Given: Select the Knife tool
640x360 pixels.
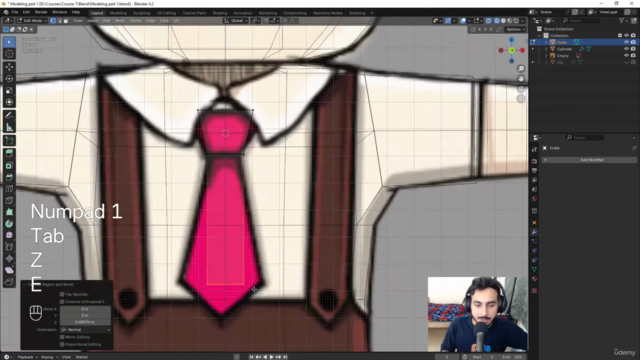Looking at the screenshot, I should [9, 200].
